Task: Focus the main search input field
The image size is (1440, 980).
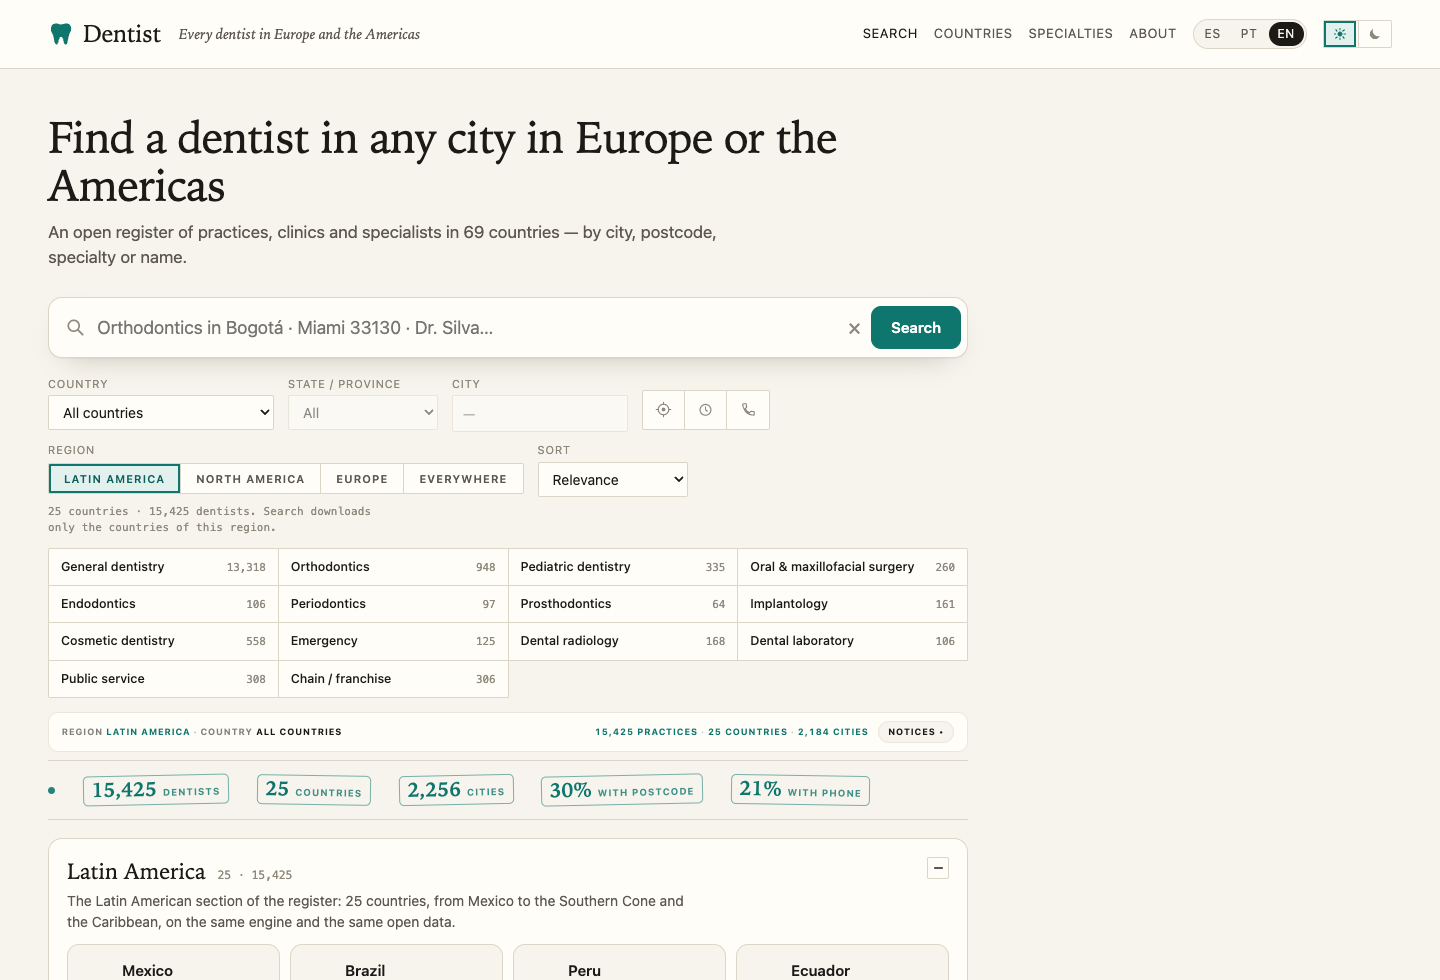Action: coord(465,328)
